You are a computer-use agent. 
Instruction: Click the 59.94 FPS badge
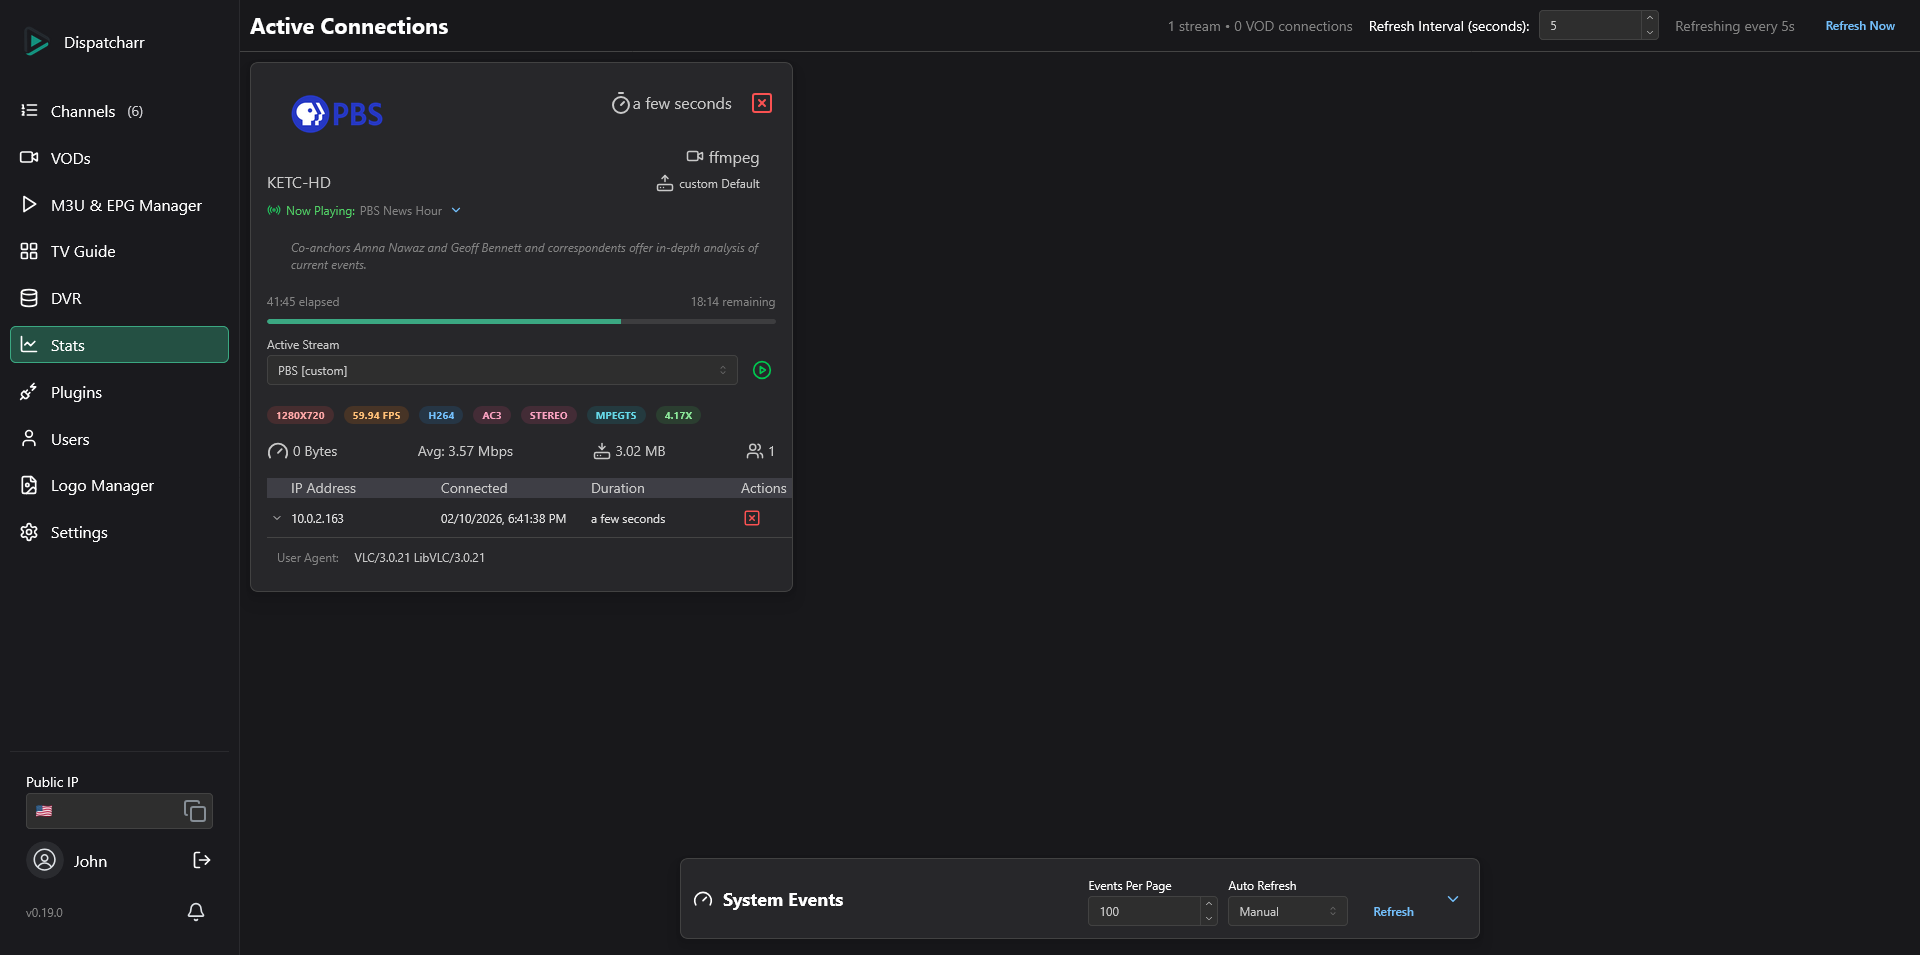tap(376, 415)
